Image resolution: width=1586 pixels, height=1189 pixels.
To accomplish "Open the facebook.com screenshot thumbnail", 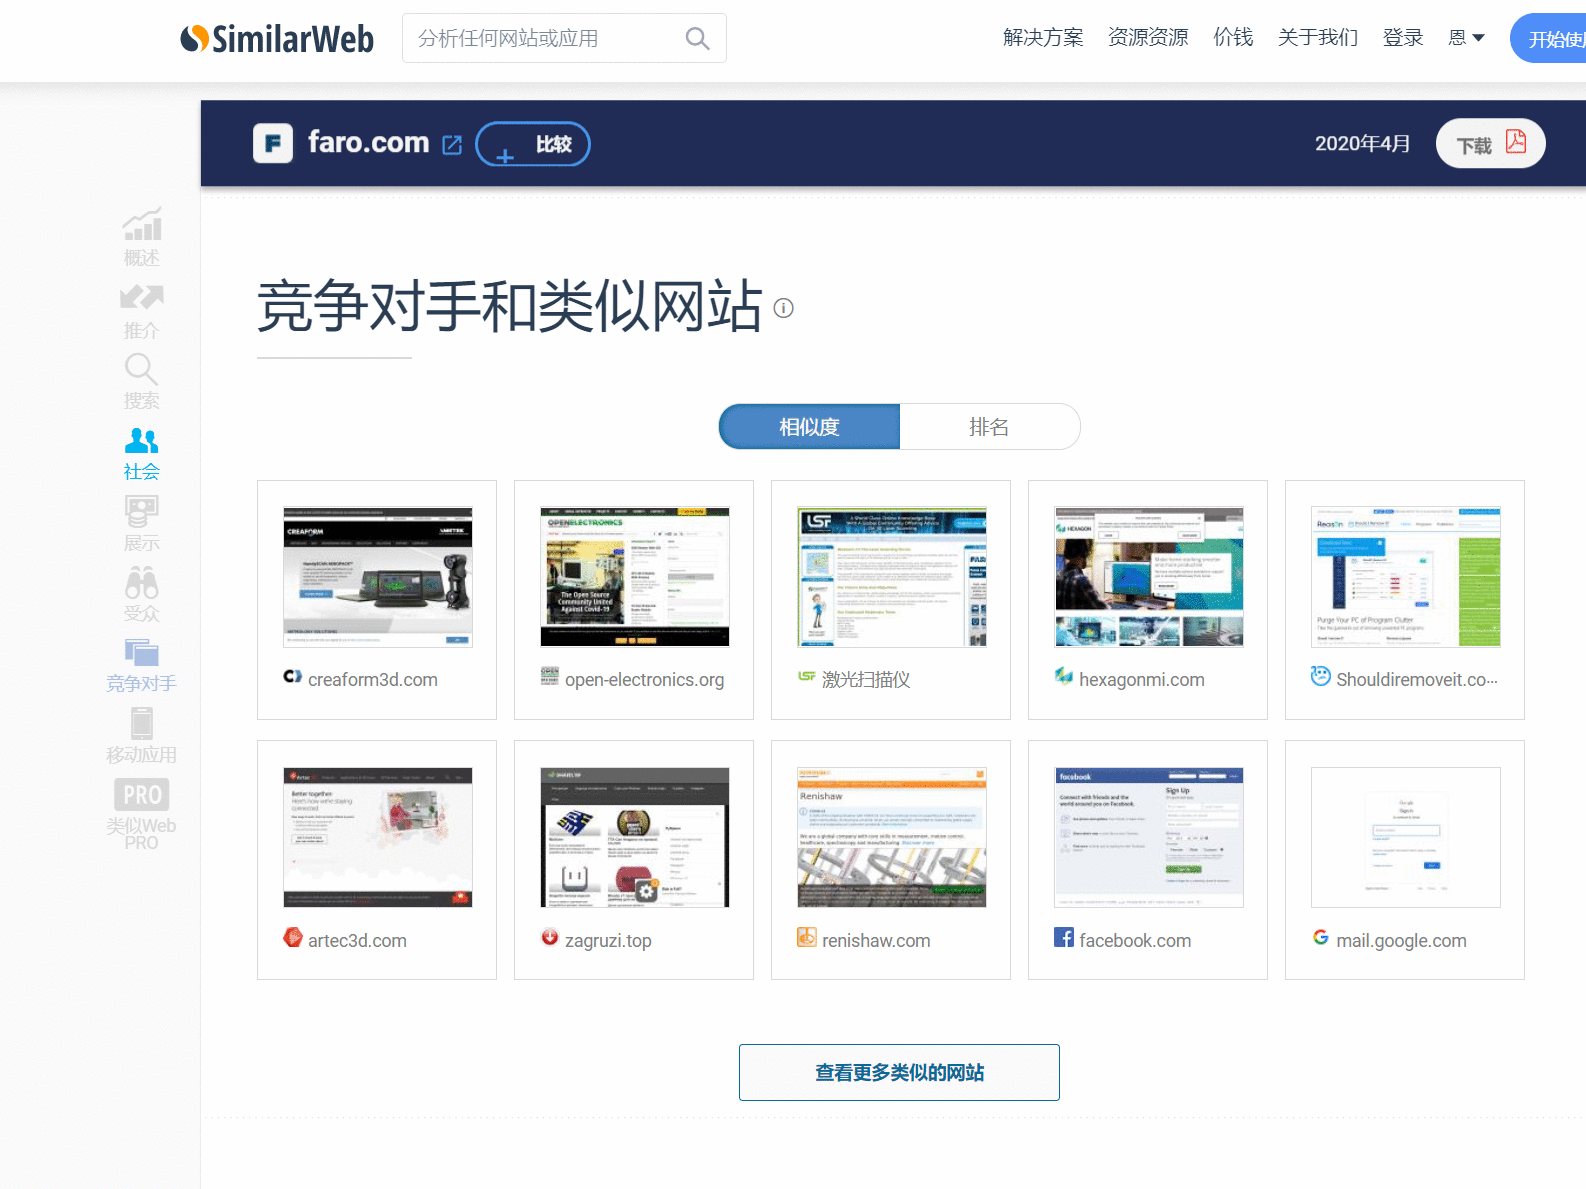I will [1149, 838].
